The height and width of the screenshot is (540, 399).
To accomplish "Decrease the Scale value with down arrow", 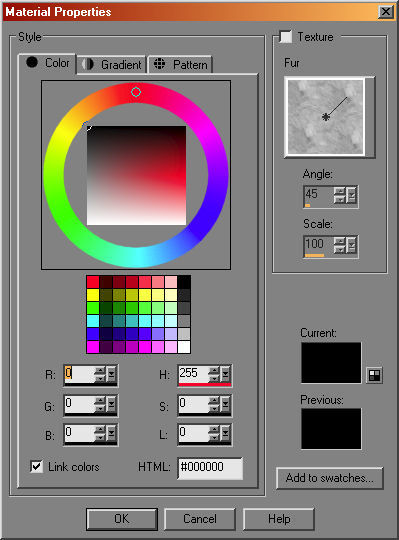I will (x=339, y=249).
